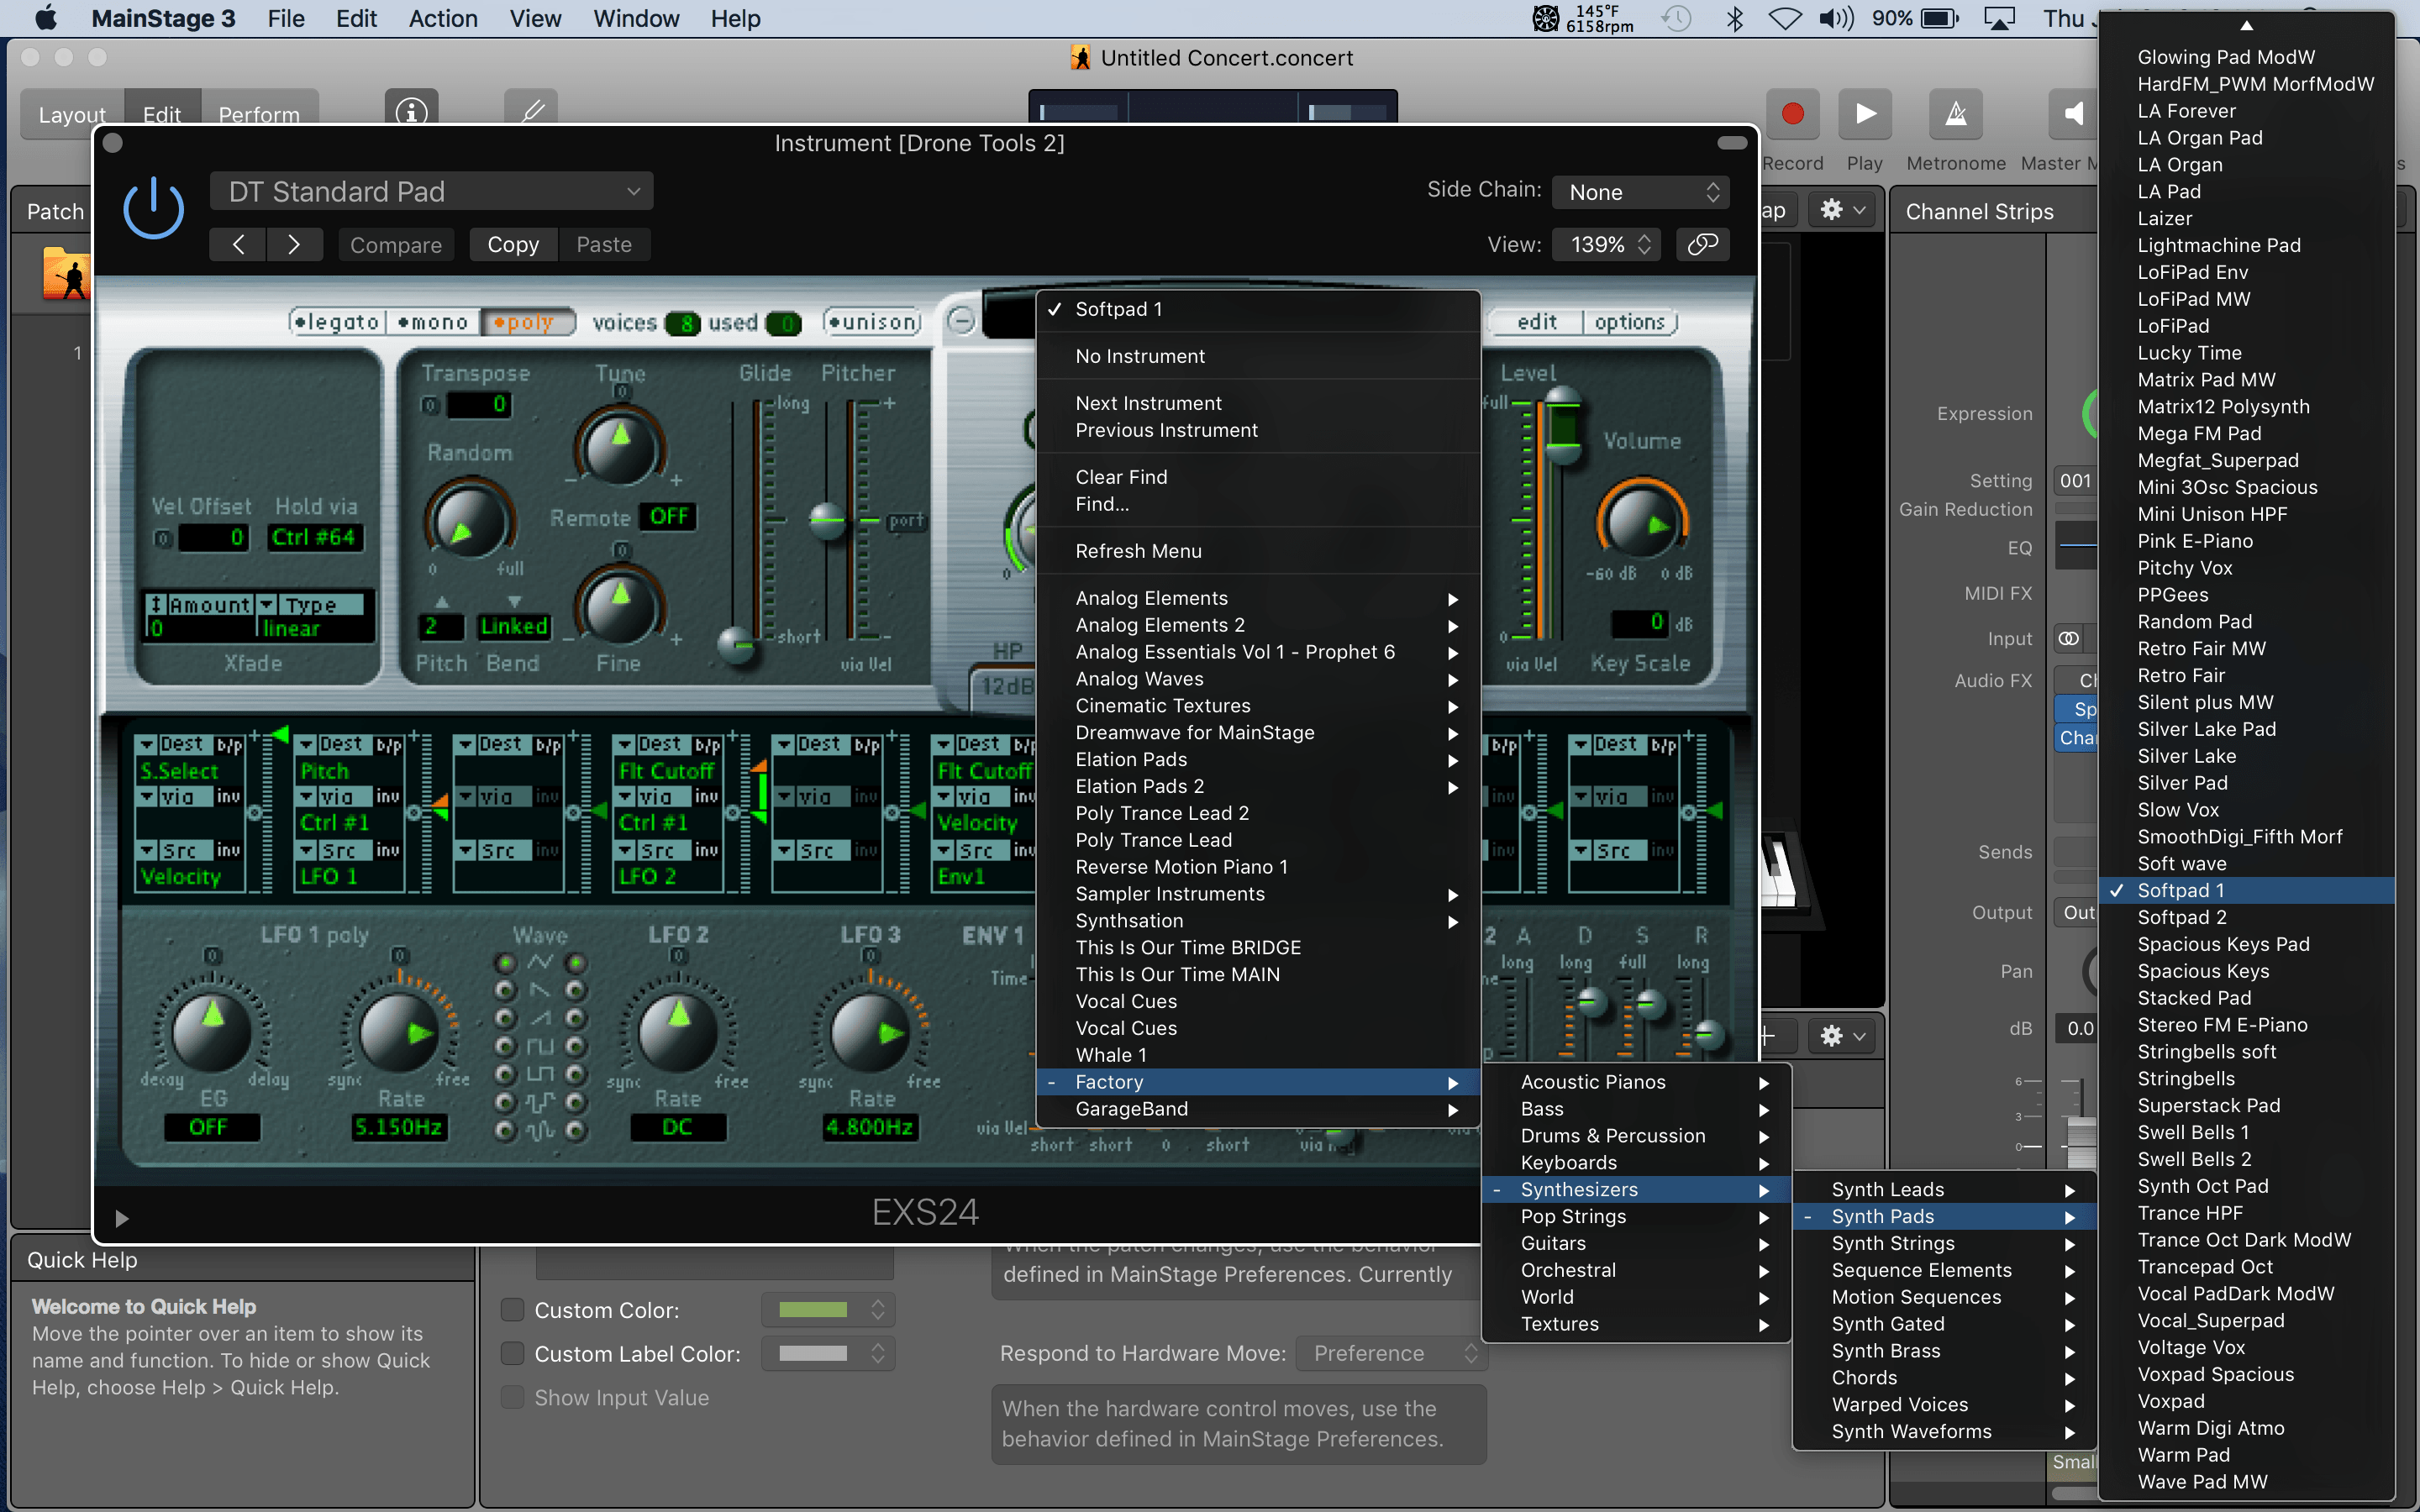Click the Record button in toolbar
This screenshot has height=1512, width=2420.
coord(1792,114)
